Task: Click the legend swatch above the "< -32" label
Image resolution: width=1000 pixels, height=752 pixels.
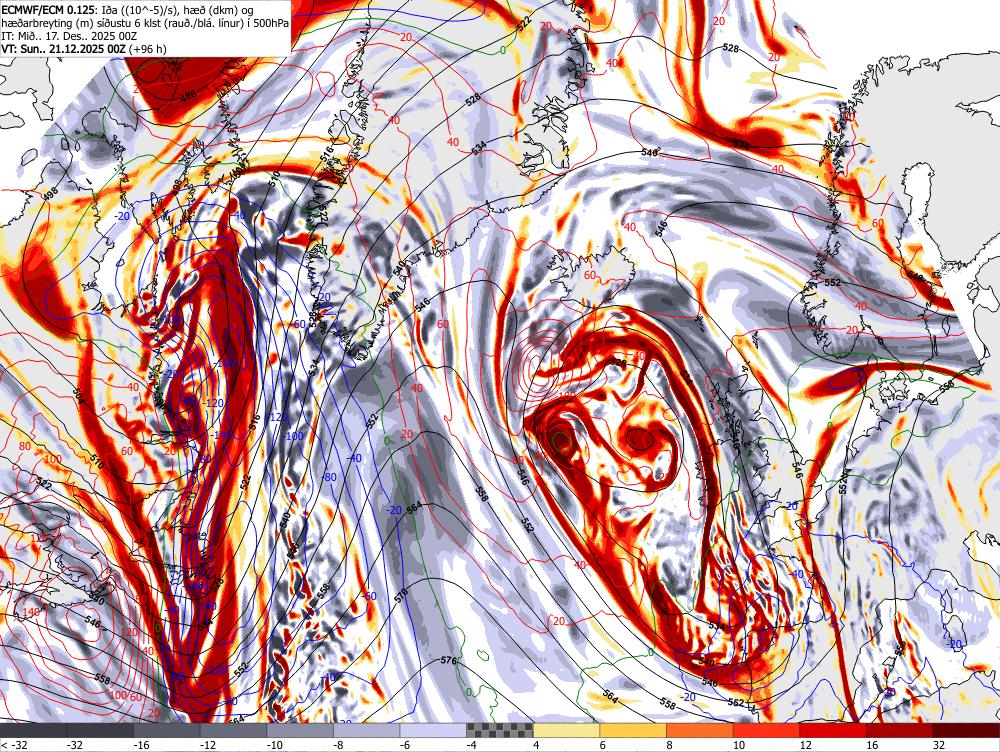Action: tap(33, 730)
